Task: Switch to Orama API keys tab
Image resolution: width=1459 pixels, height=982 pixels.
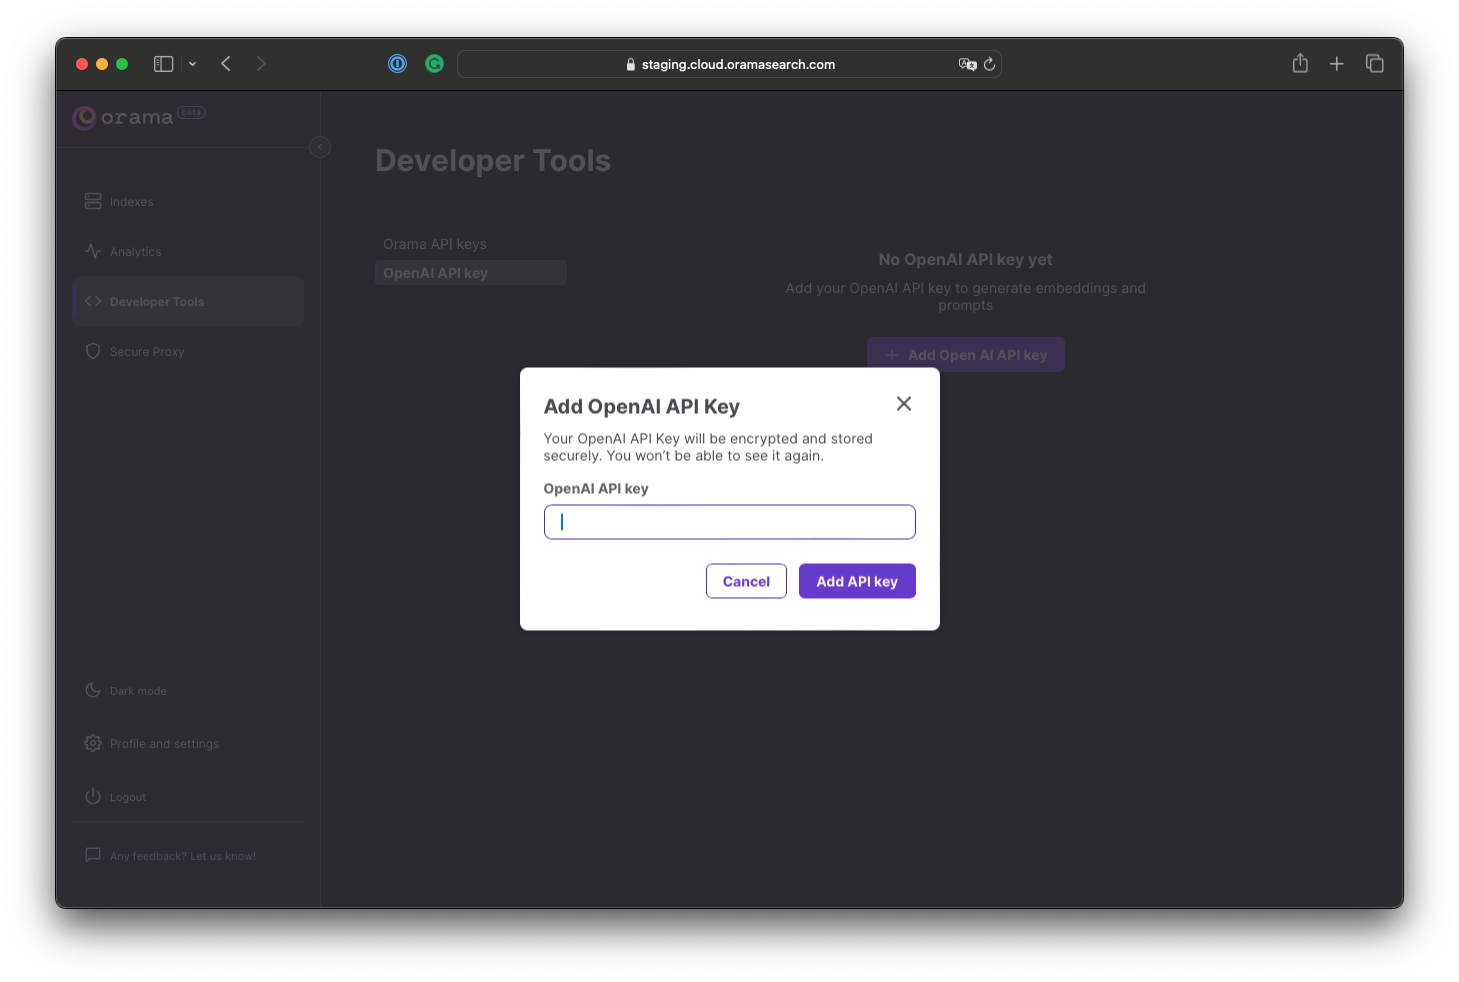Action: (x=435, y=244)
